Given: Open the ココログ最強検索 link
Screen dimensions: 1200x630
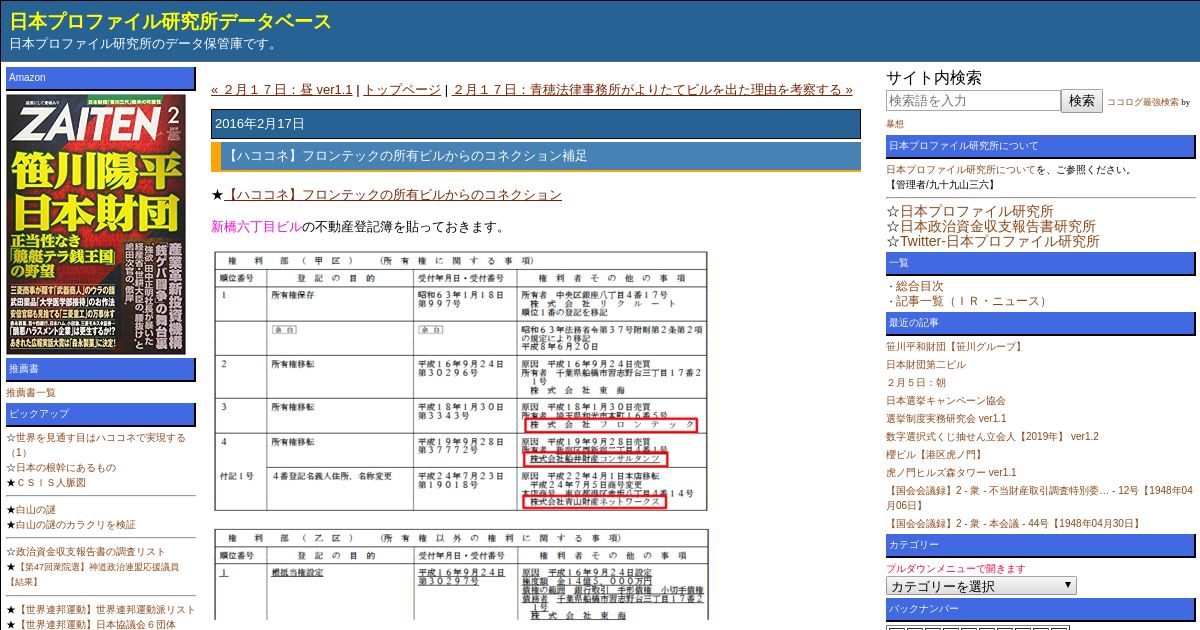Looking at the screenshot, I should (1142, 102).
